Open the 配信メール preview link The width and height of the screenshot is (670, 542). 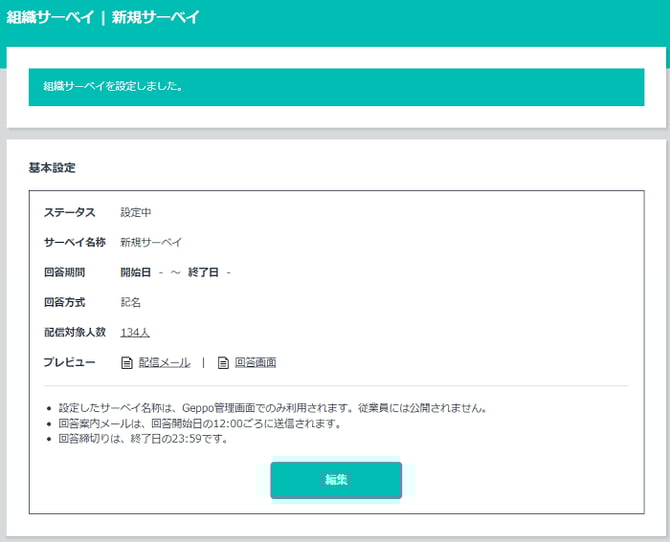[x=164, y=362]
